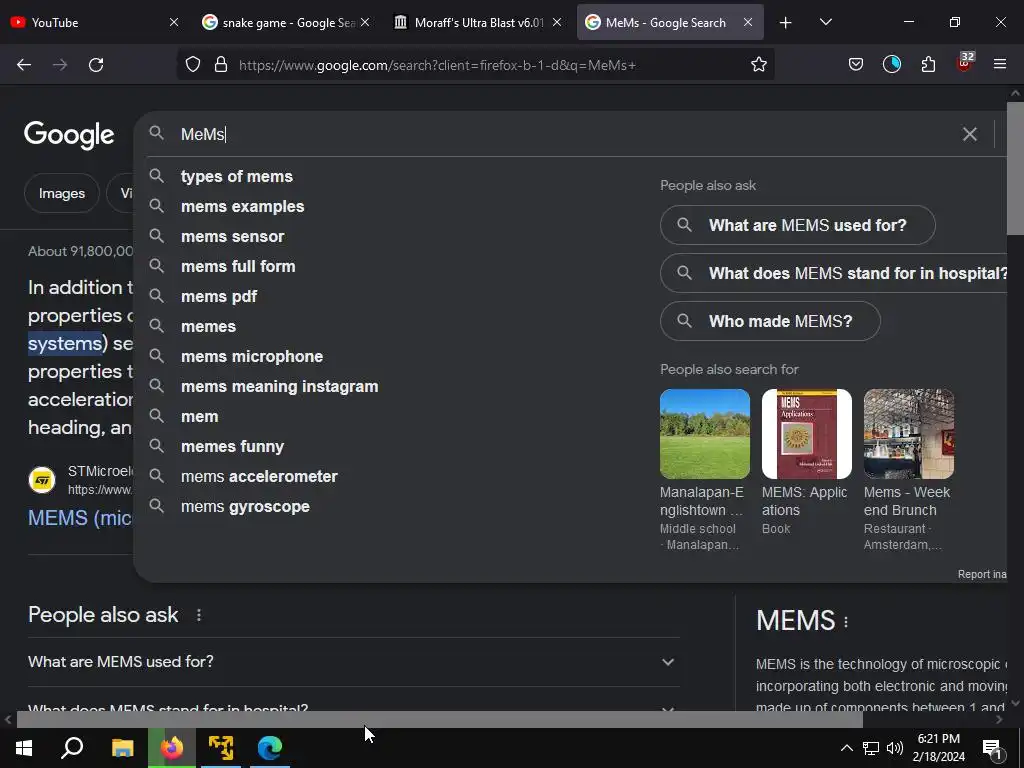Open the Firefox extensions puzzle icon
The image size is (1024, 768).
[928, 65]
